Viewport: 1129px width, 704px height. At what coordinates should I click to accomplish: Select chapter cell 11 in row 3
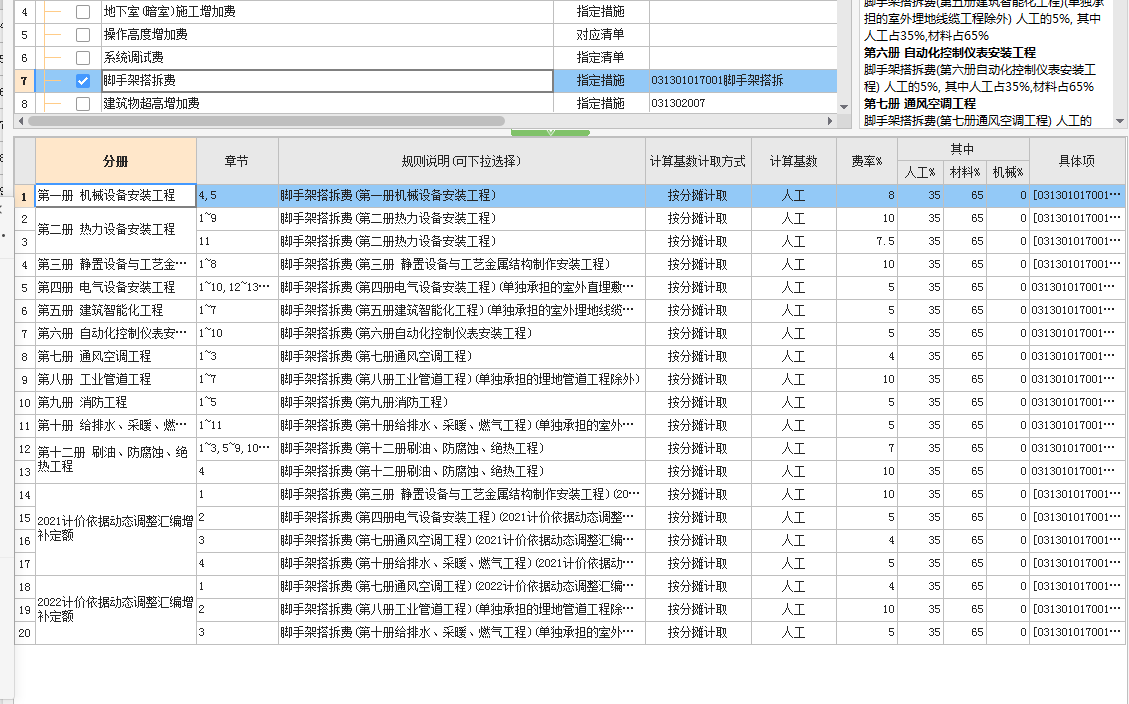click(x=237, y=241)
